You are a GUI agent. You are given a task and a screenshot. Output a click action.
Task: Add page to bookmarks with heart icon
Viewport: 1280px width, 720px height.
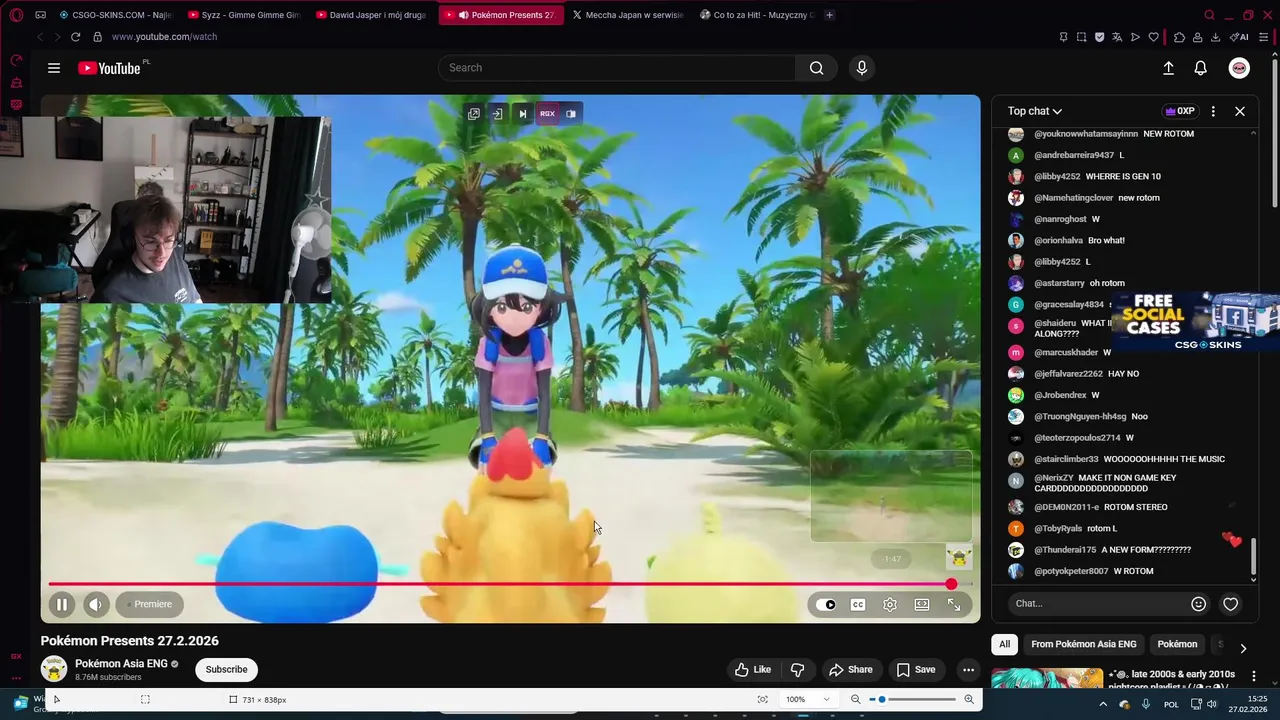tap(1153, 37)
